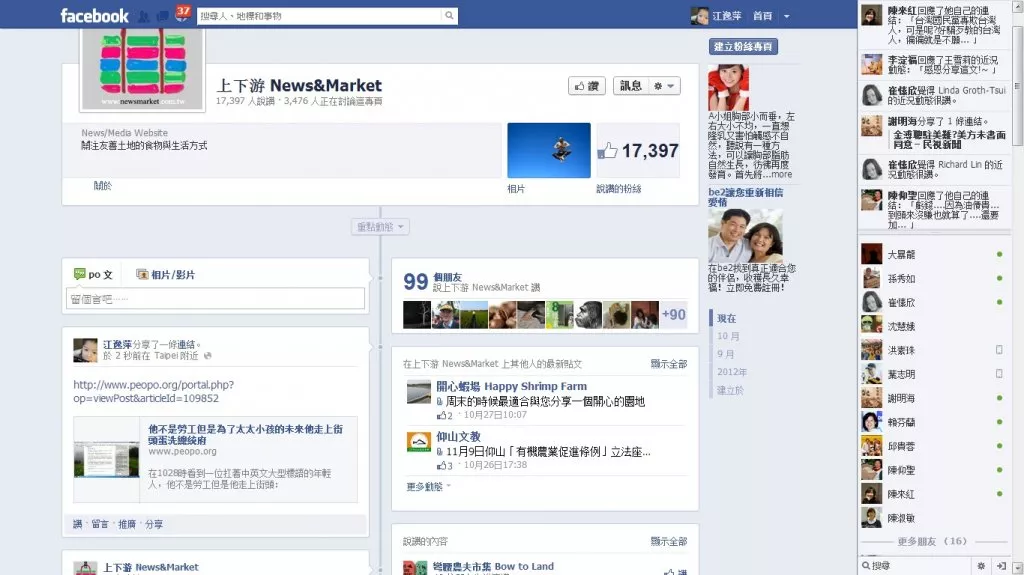Open the gear settings dropdown beside 訊息
1024x575 pixels.
click(x=664, y=86)
